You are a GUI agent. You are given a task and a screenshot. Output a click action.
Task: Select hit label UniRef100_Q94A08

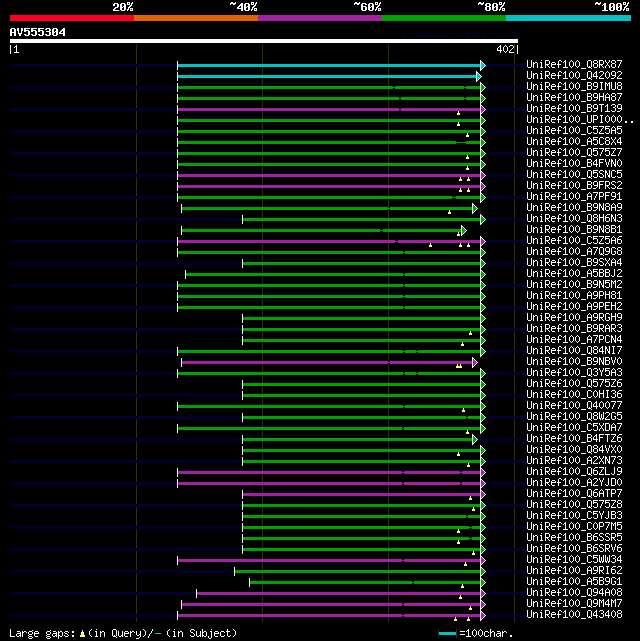coord(574,593)
